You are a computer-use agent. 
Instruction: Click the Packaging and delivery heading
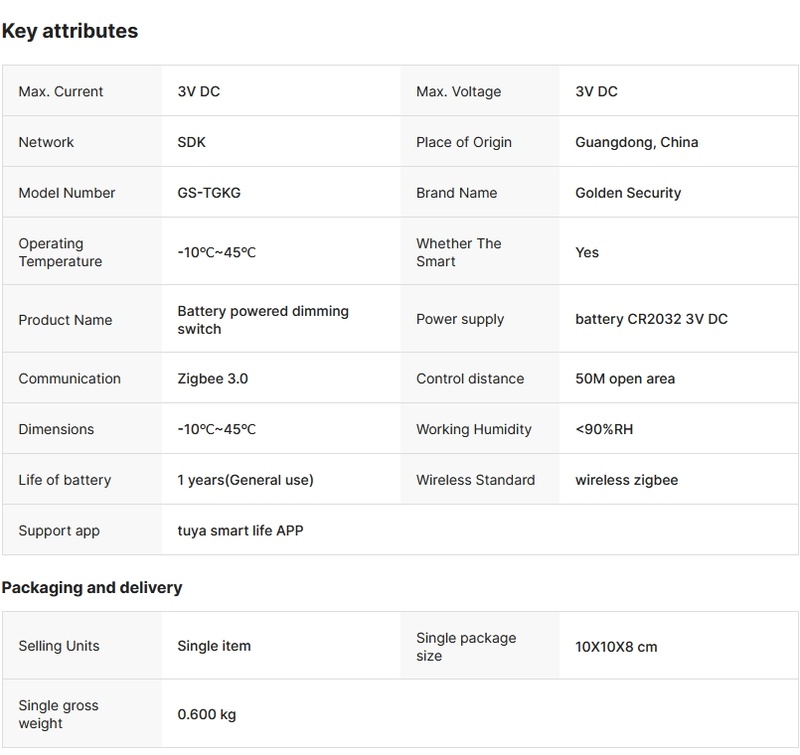pos(92,588)
